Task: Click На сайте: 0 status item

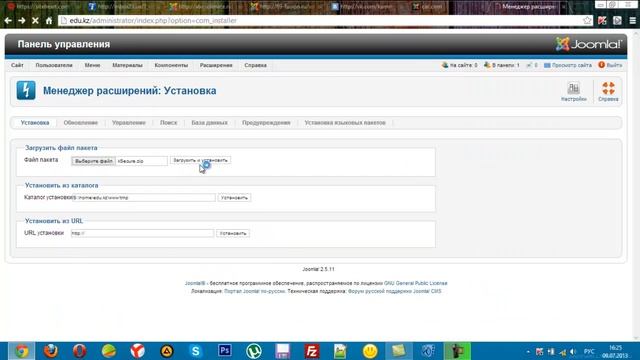Action: coord(459,65)
